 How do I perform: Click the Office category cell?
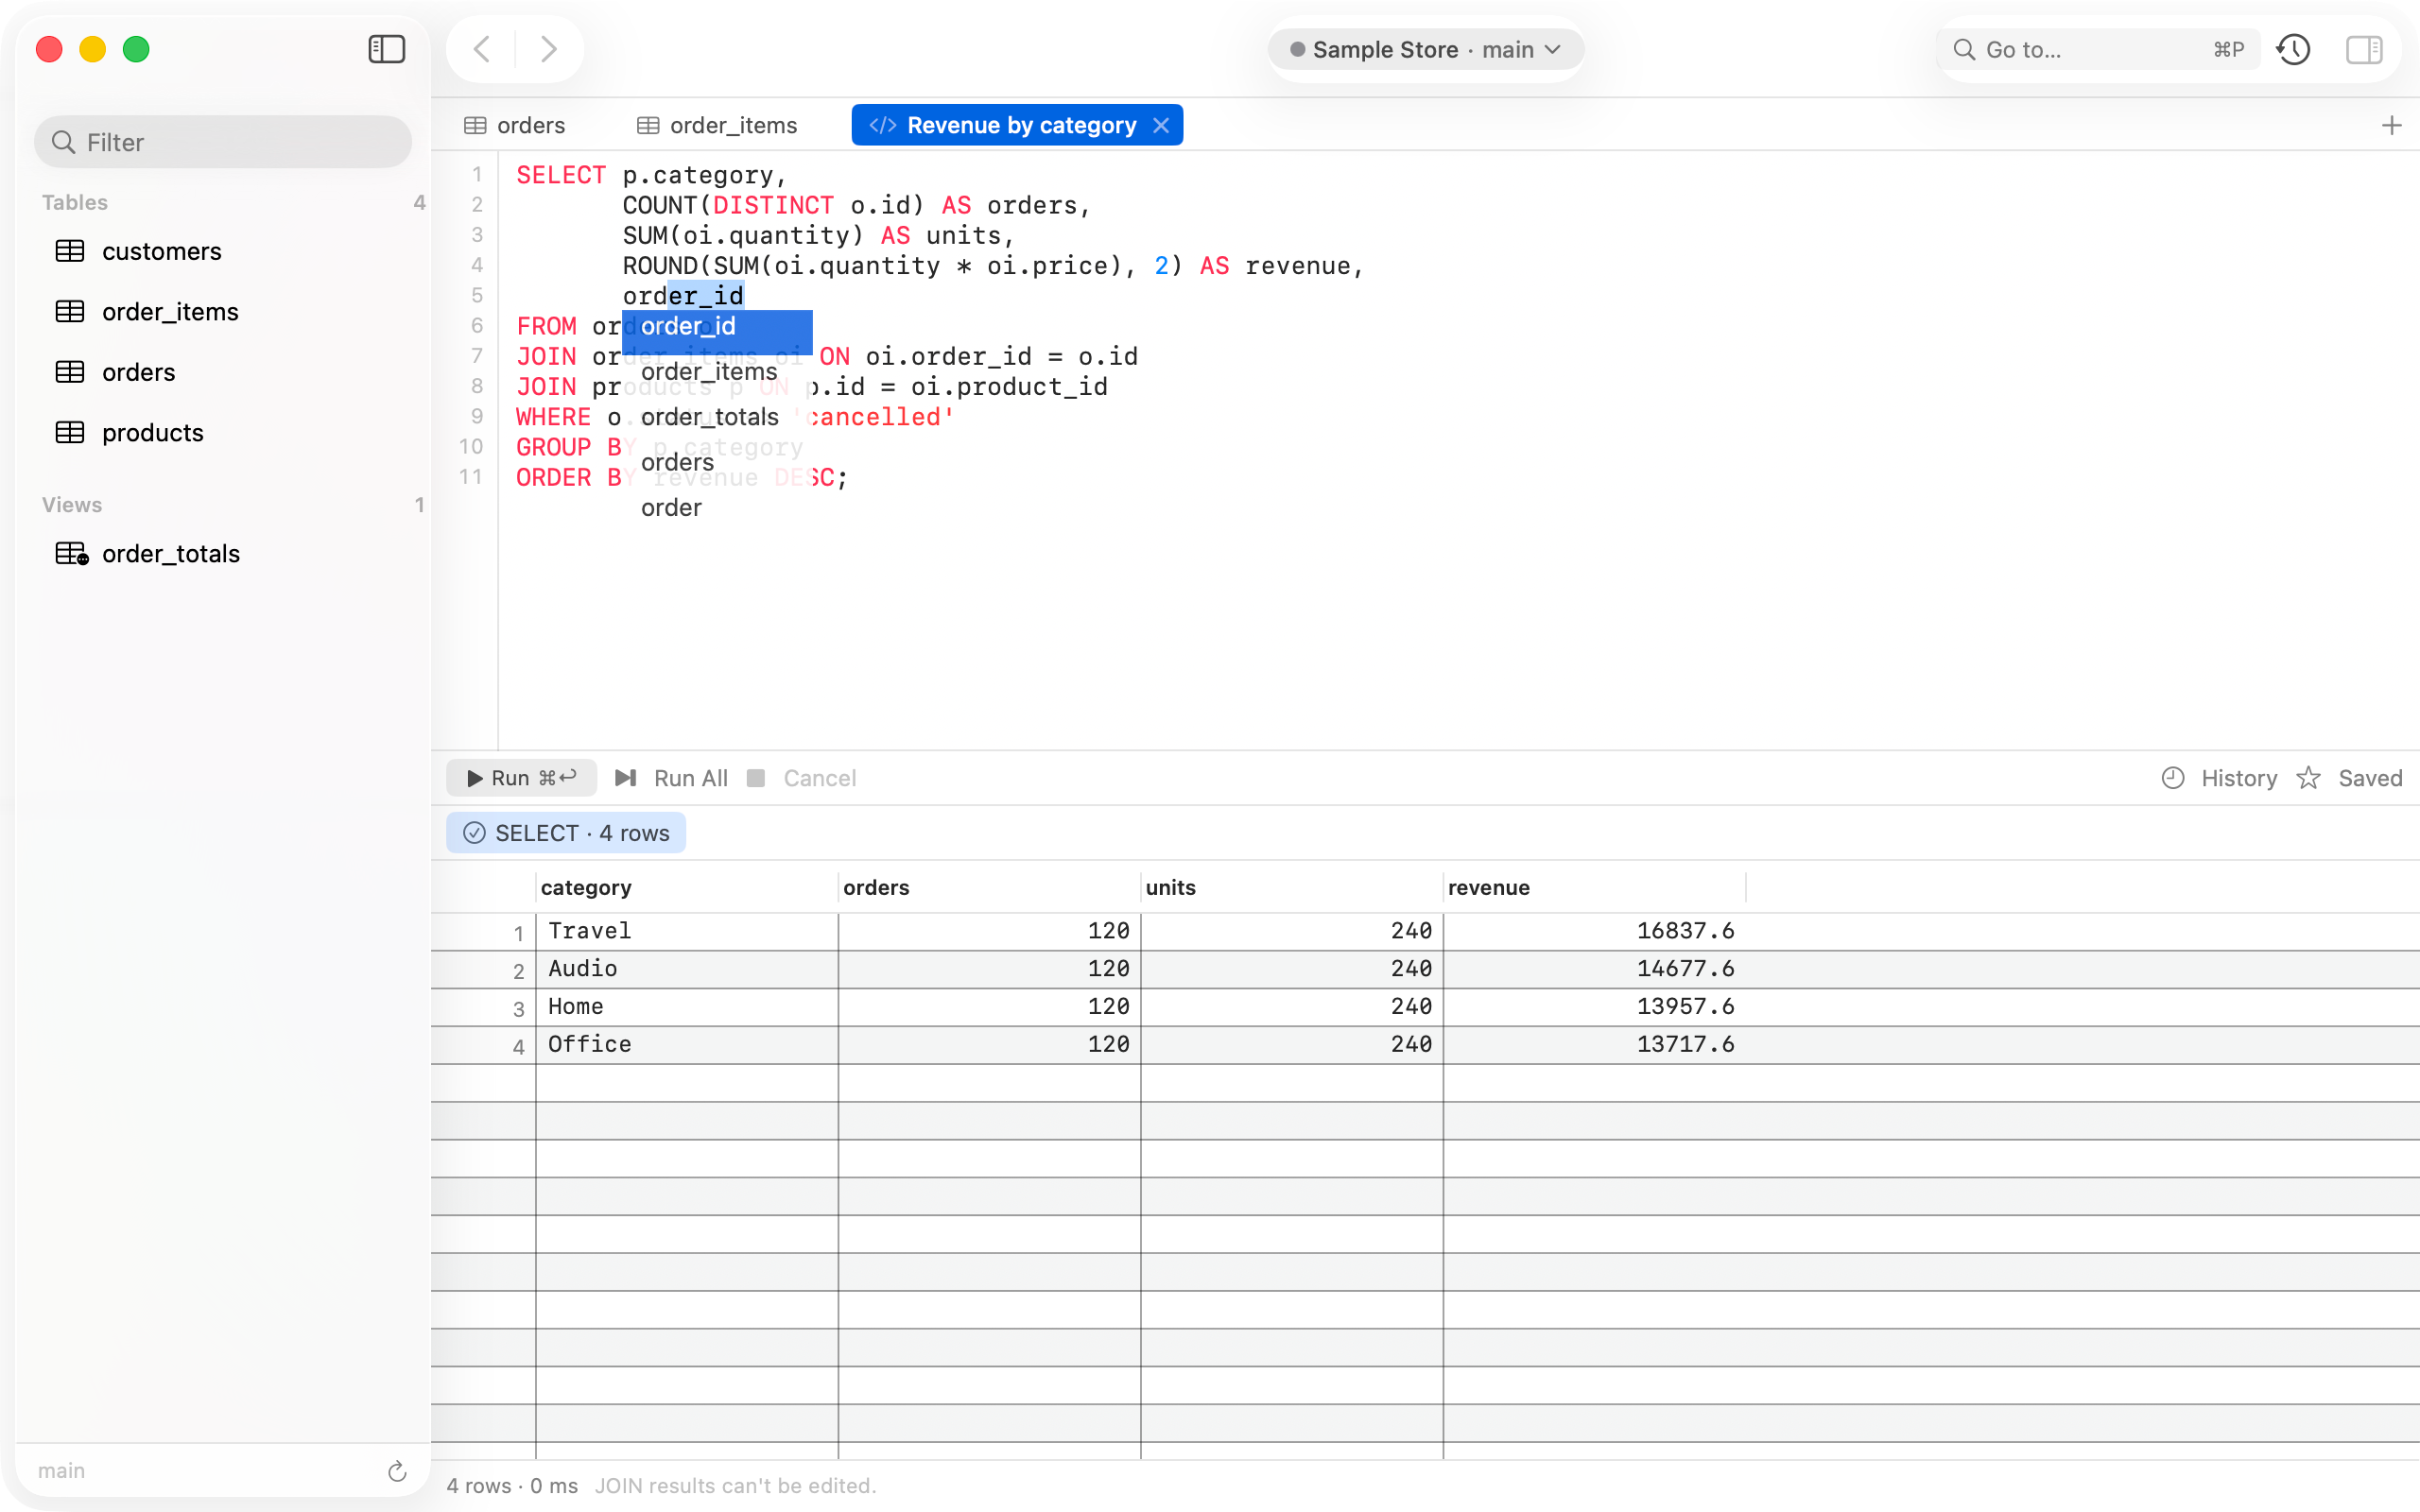click(686, 1044)
